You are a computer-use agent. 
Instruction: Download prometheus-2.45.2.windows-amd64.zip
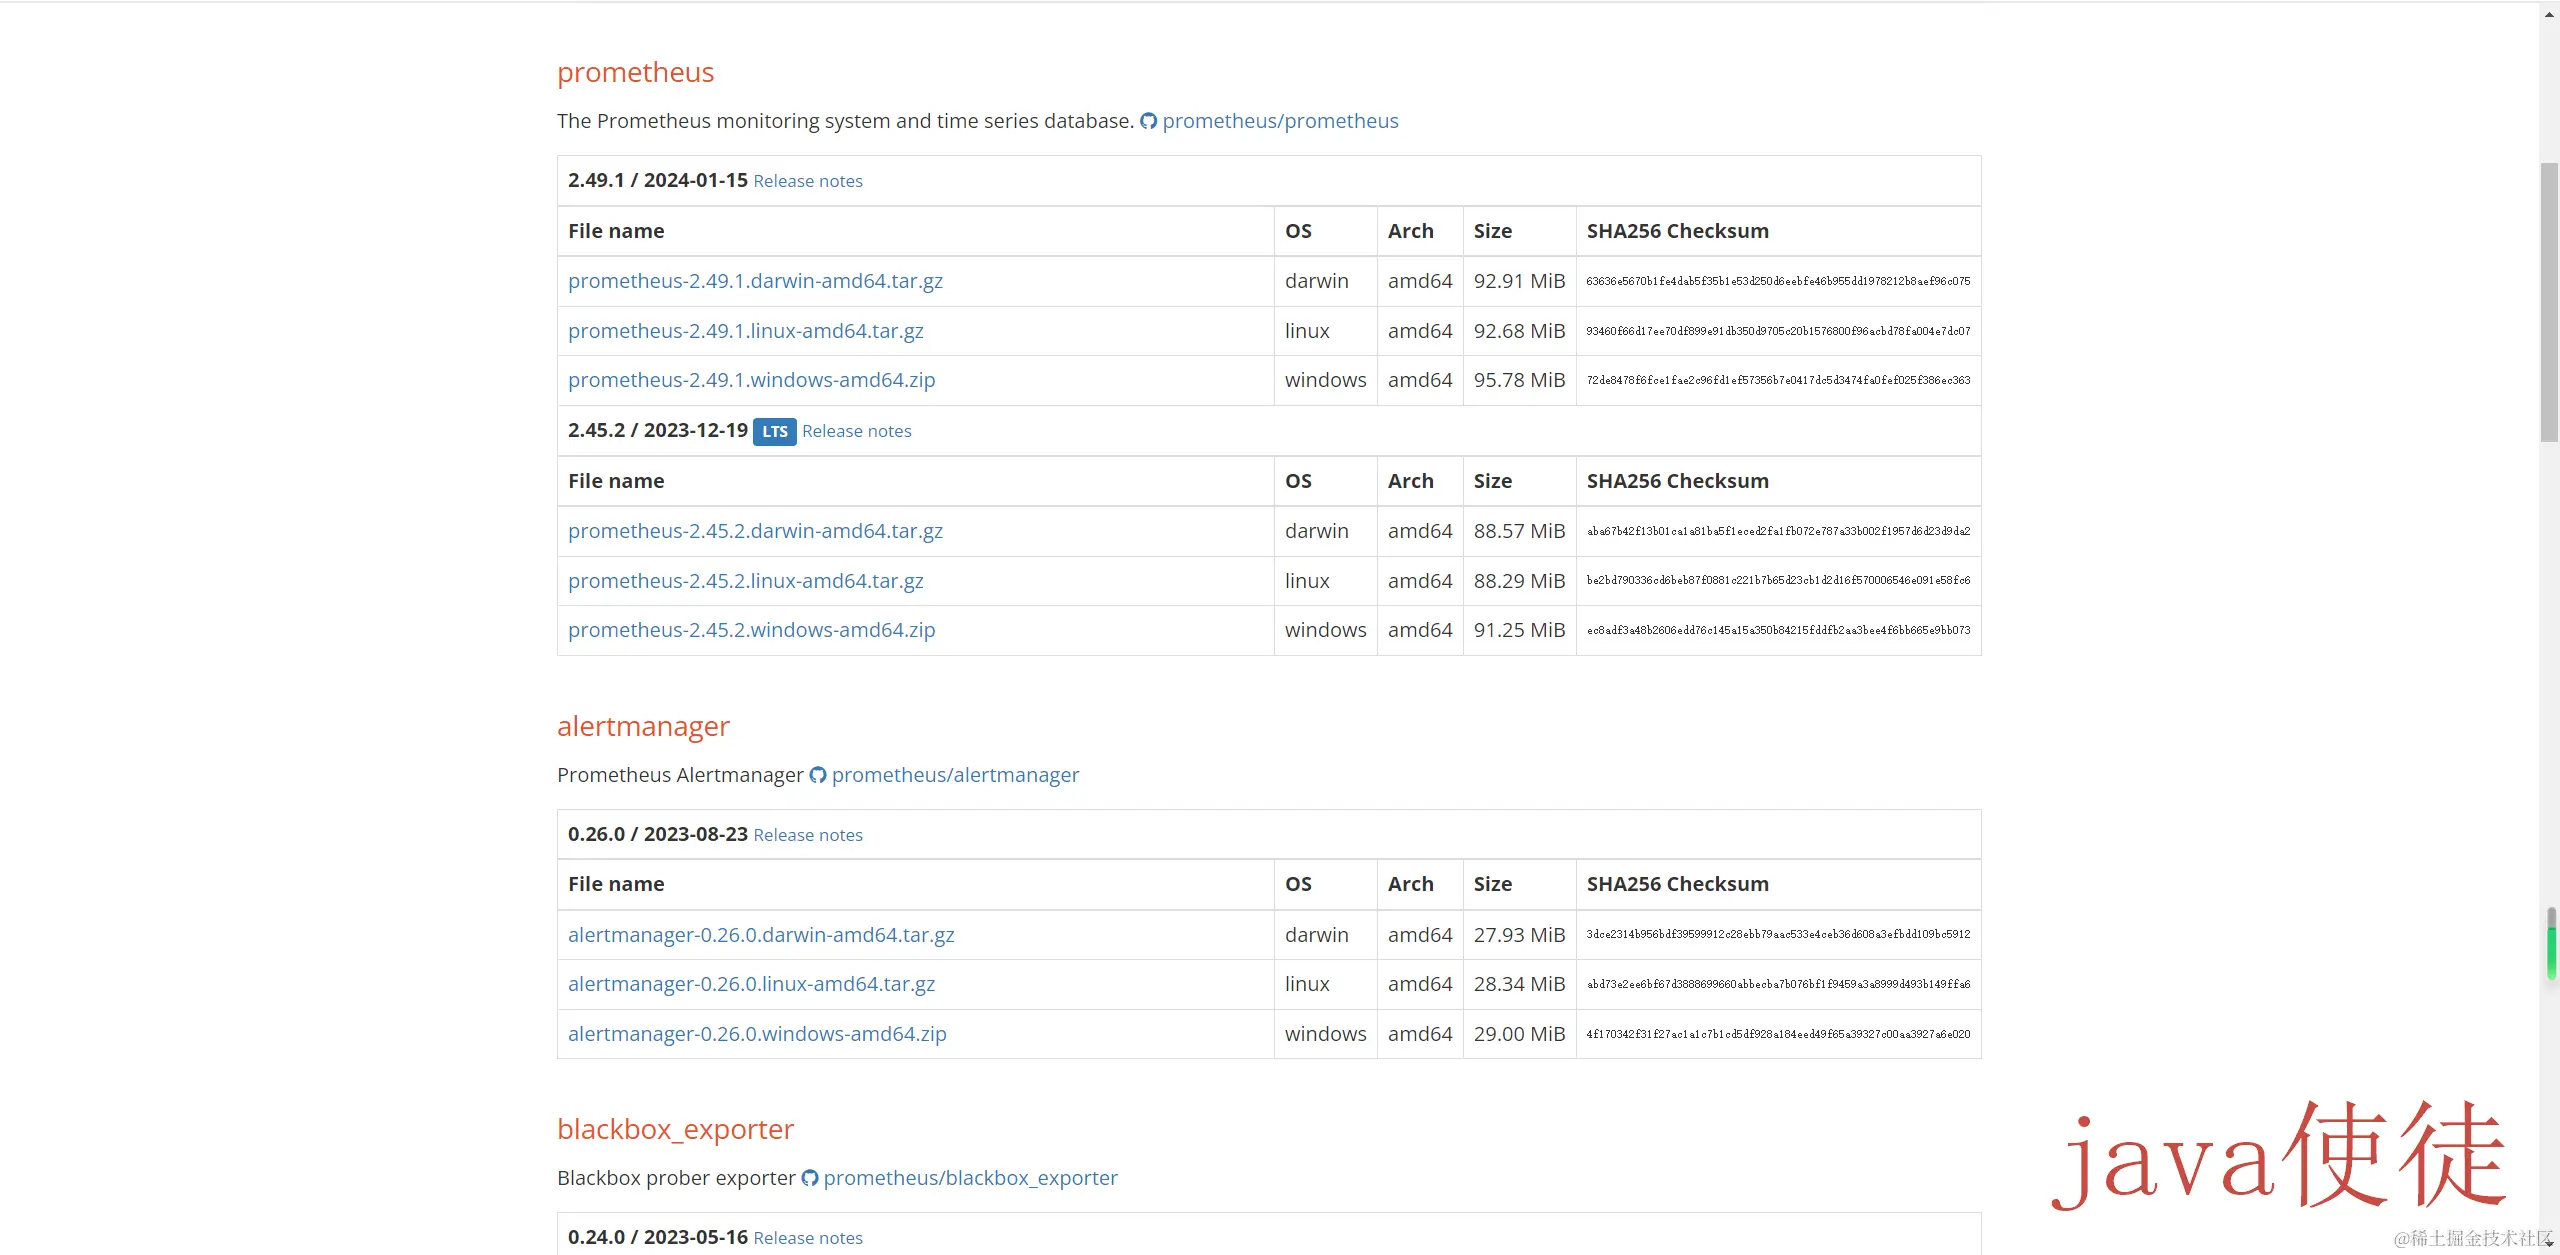(752, 630)
